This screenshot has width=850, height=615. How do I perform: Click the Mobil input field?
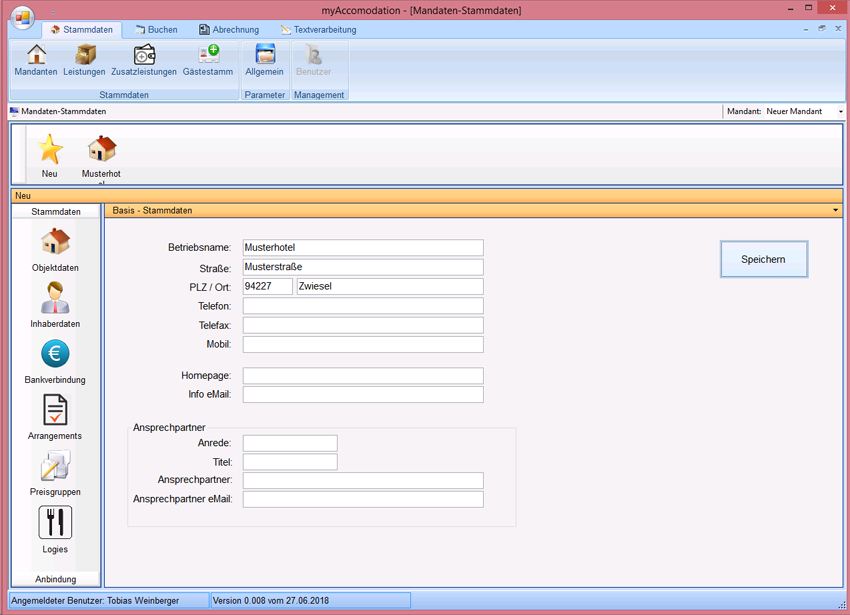[x=363, y=344]
